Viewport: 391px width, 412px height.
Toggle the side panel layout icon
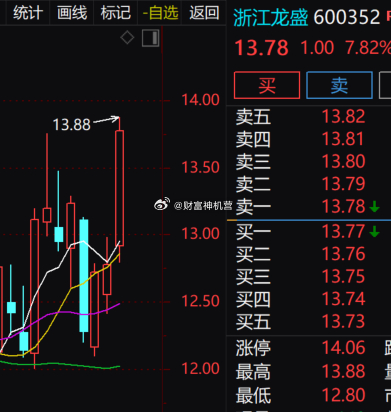tap(151, 38)
